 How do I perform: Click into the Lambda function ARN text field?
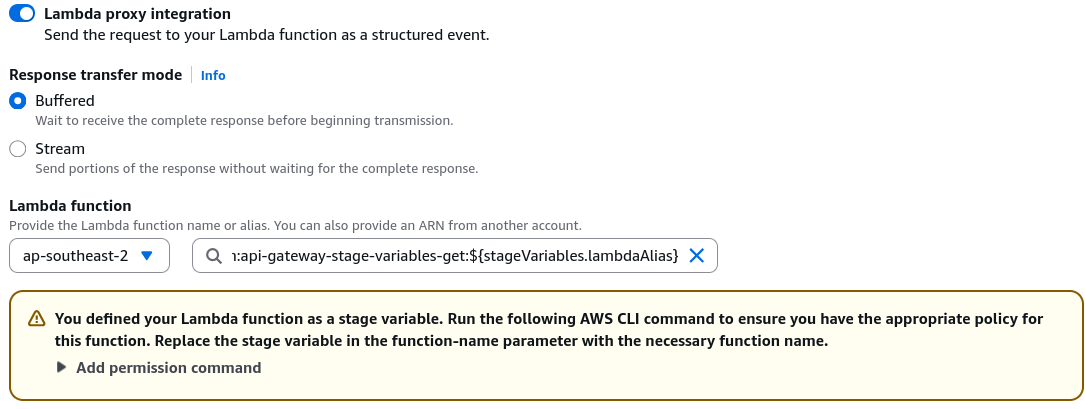tap(455, 255)
